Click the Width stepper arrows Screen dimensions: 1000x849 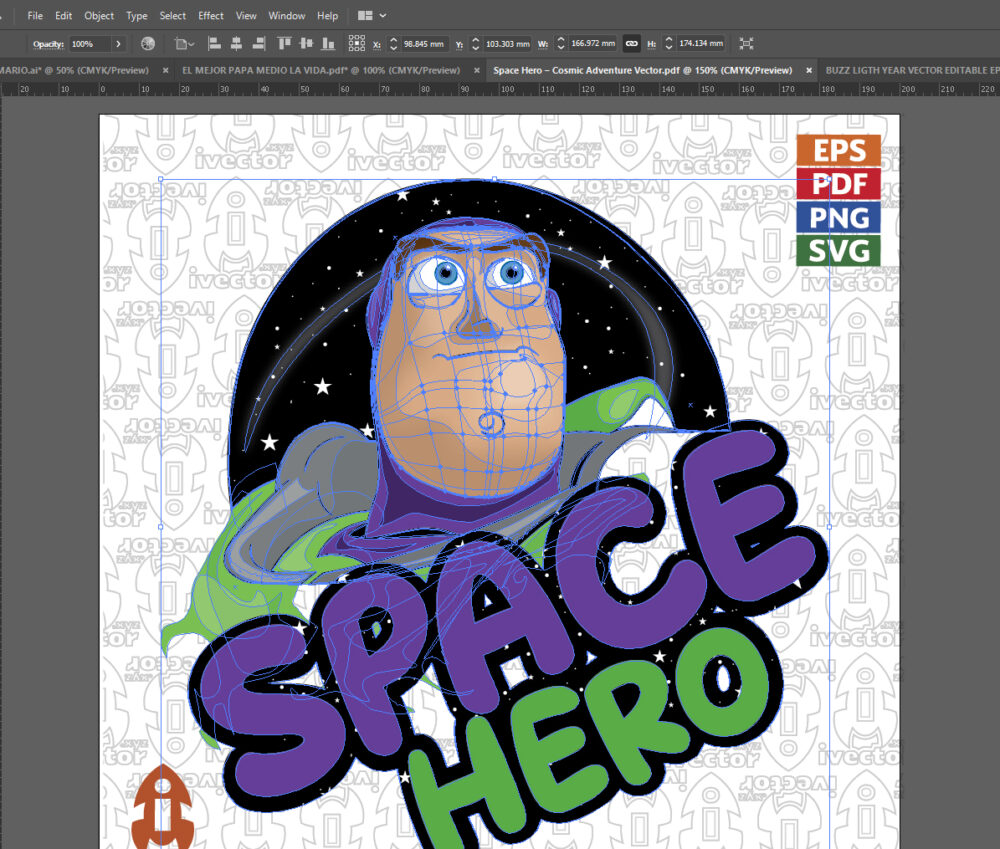pos(561,44)
